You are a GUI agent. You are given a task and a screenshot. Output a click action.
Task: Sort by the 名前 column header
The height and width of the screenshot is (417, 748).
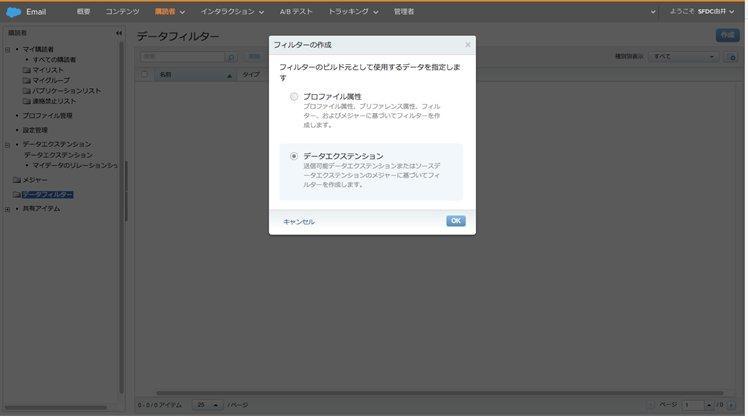click(x=194, y=75)
